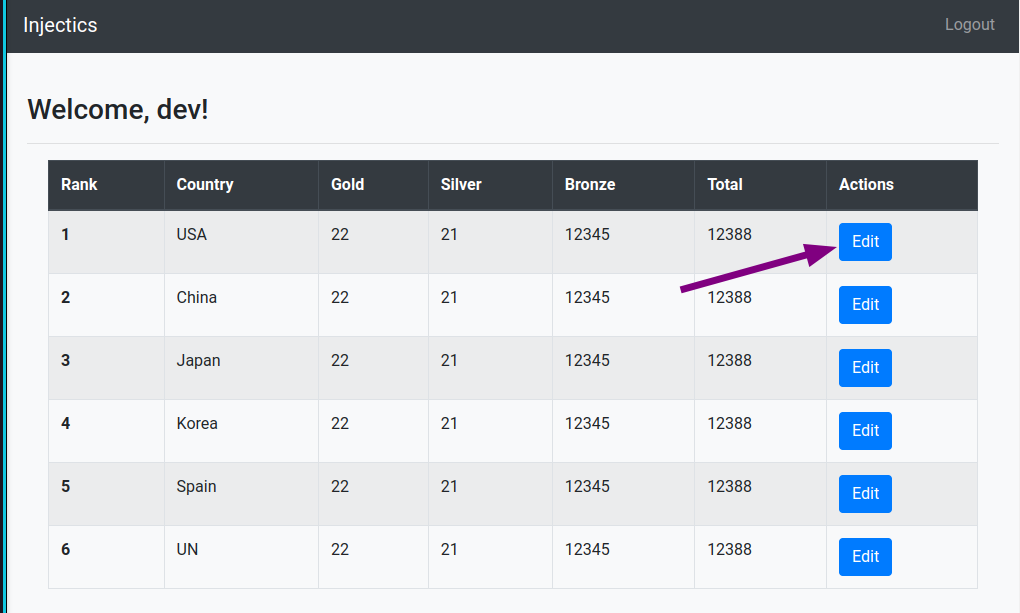Click the Gold column header
The height and width of the screenshot is (613, 1020).
(348, 185)
